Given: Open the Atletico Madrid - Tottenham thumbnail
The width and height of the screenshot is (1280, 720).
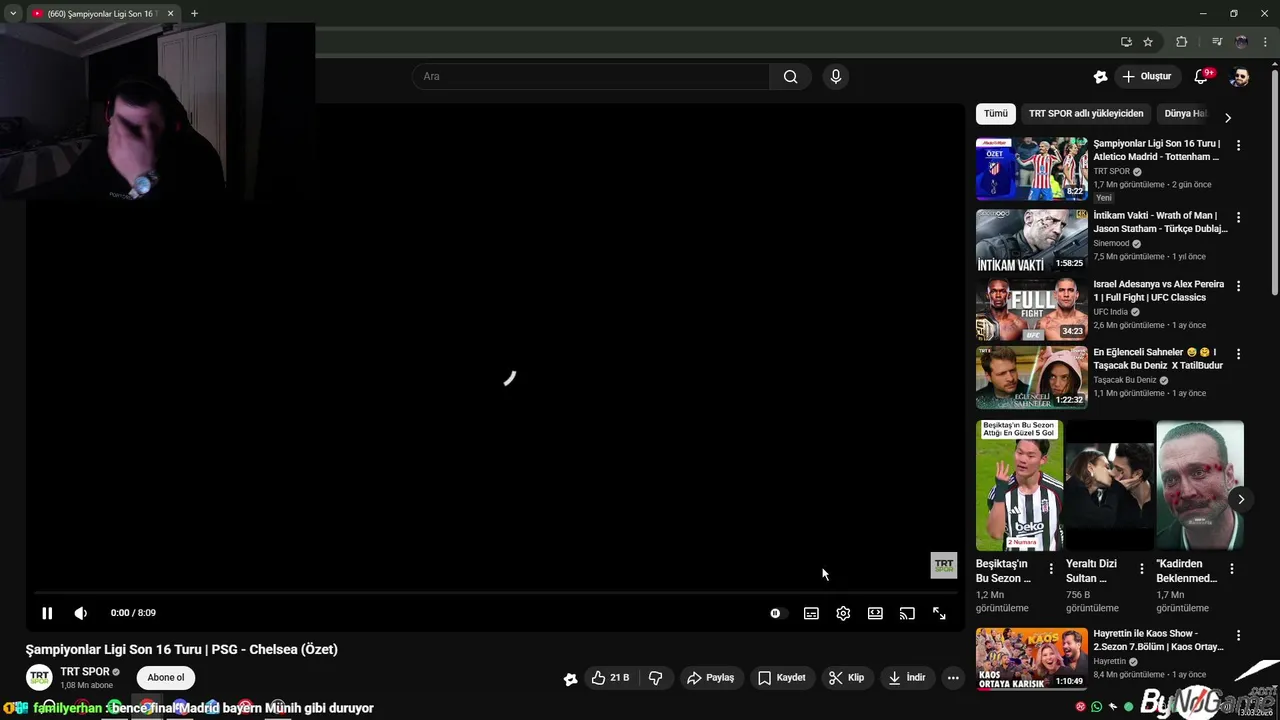Looking at the screenshot, I should click(x=1031, y=169).
